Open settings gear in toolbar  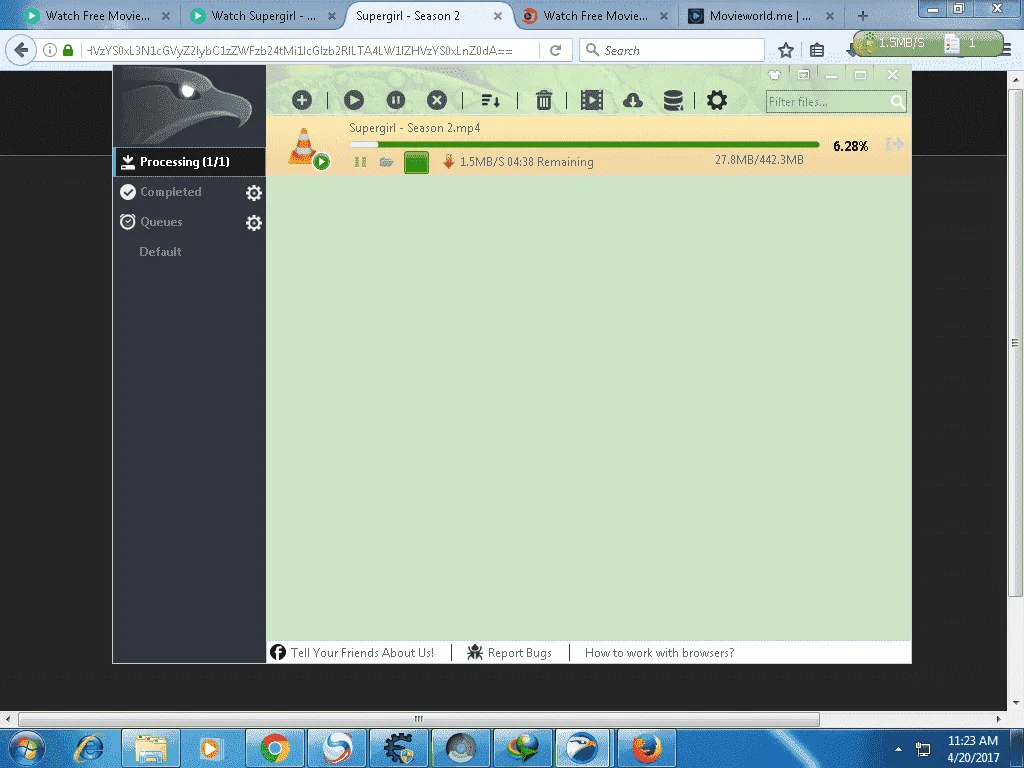click(x=716, y=101)
